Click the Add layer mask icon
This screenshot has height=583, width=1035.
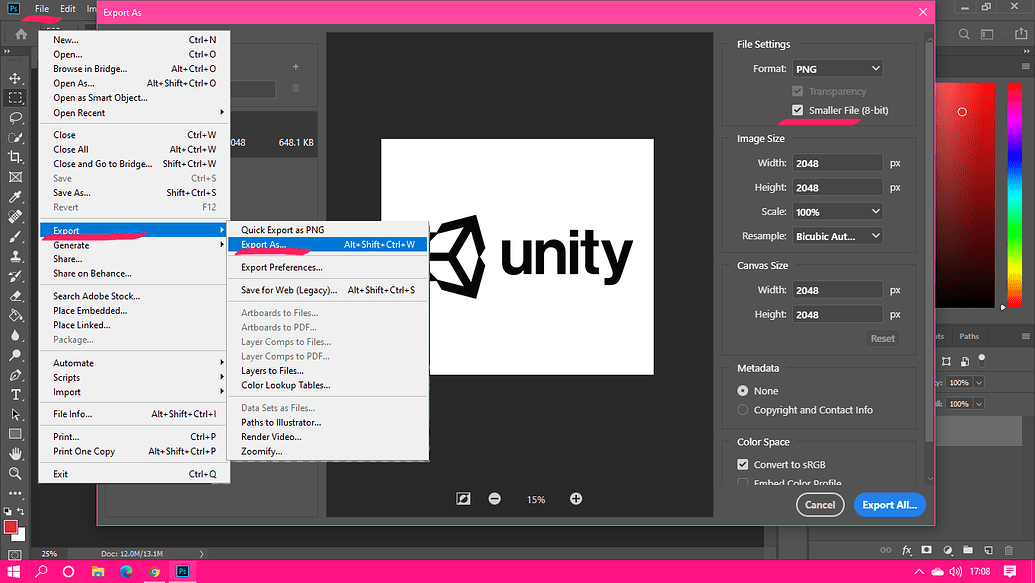point(924,550)
